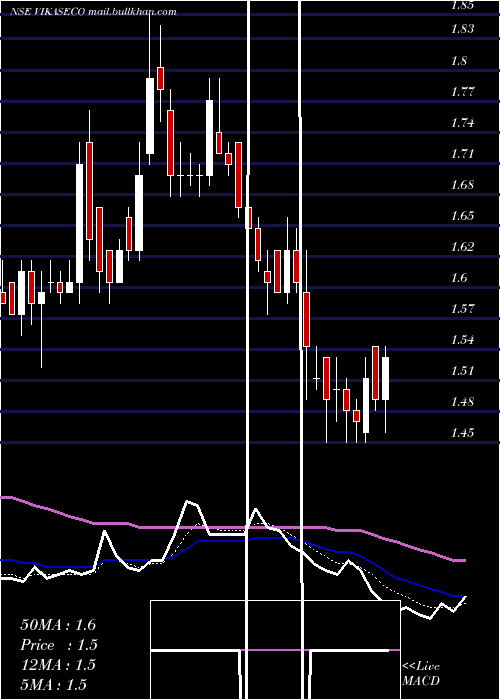This screenshot has height=700, width=500.
Task: Click the 12MA : 1.5 legend entry
Action: tap(58, 665)
